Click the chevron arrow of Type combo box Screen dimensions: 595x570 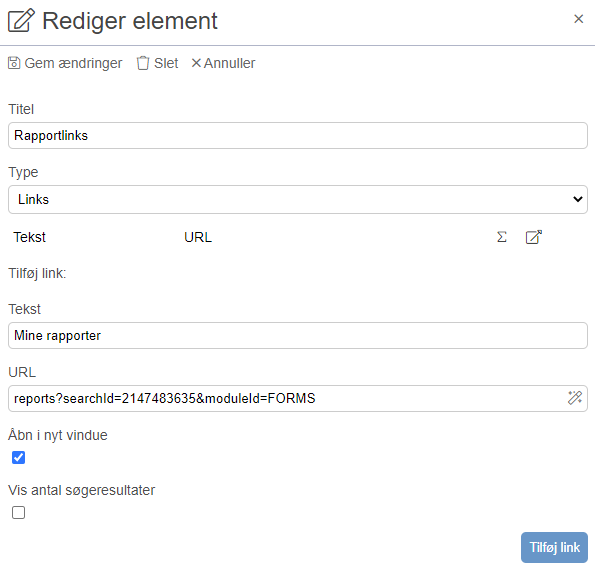tap(578, 199)
